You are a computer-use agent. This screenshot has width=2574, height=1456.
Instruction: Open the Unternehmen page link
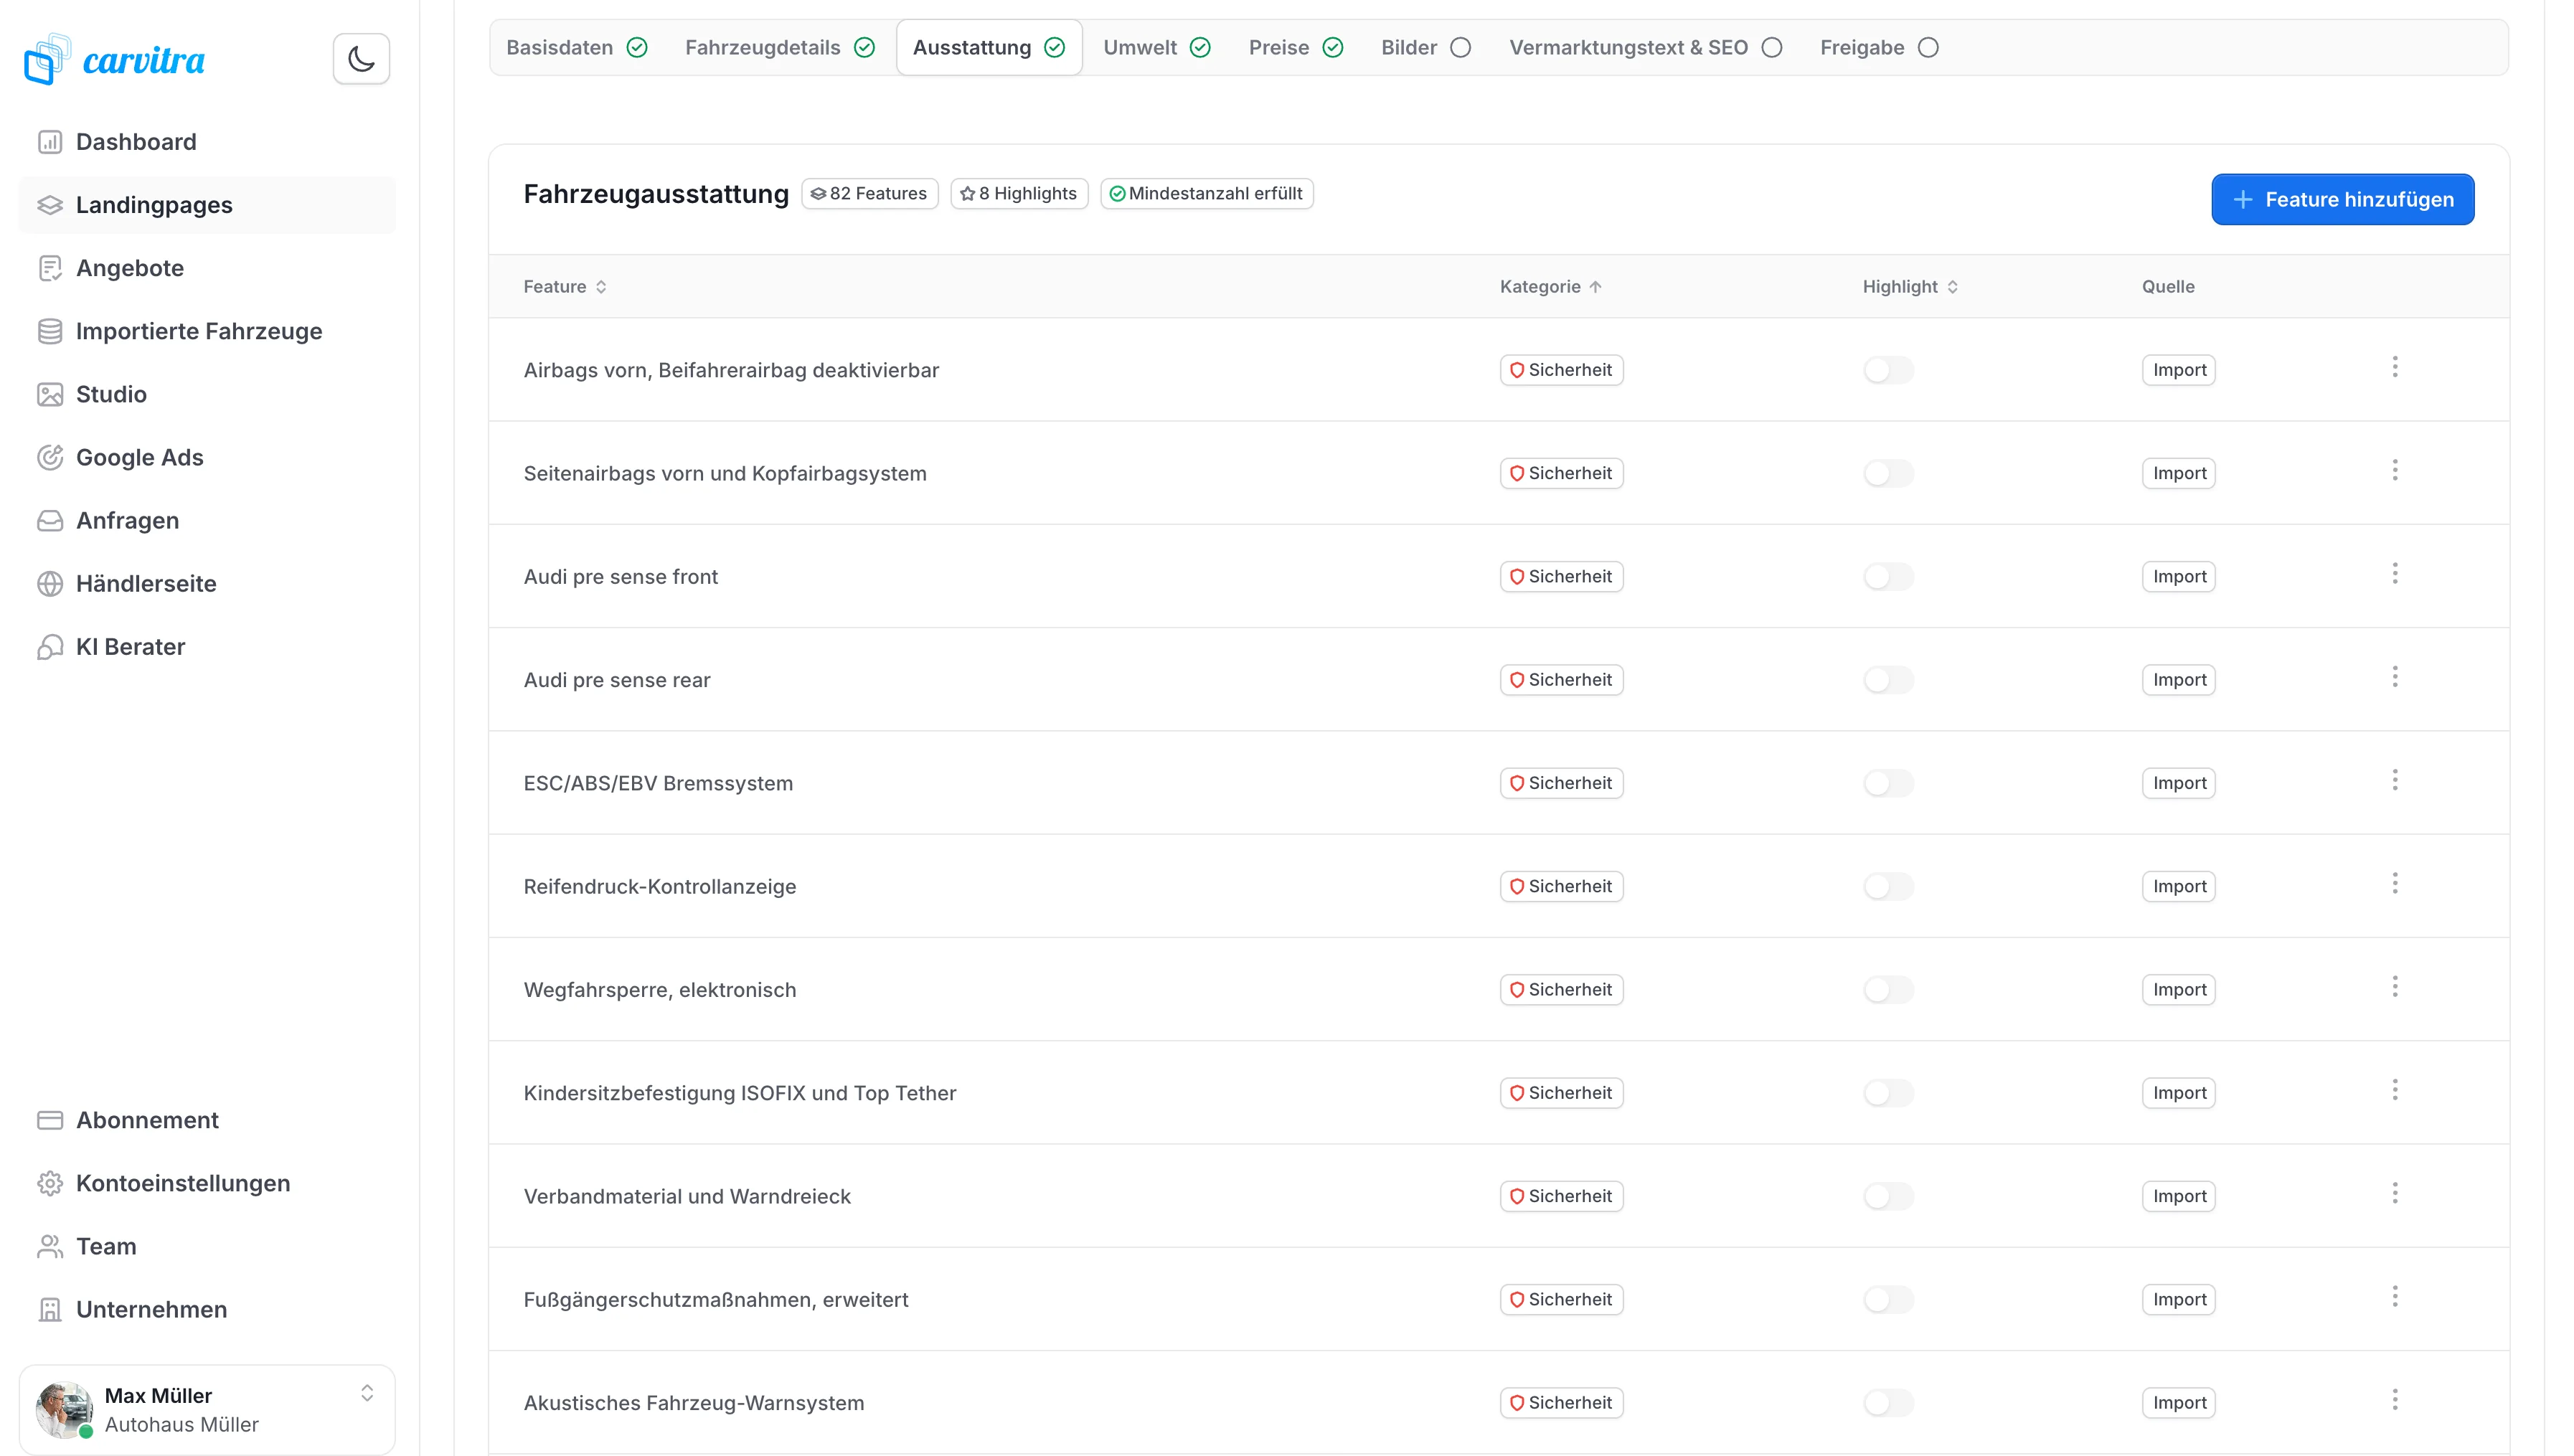tap(207, 1309)
